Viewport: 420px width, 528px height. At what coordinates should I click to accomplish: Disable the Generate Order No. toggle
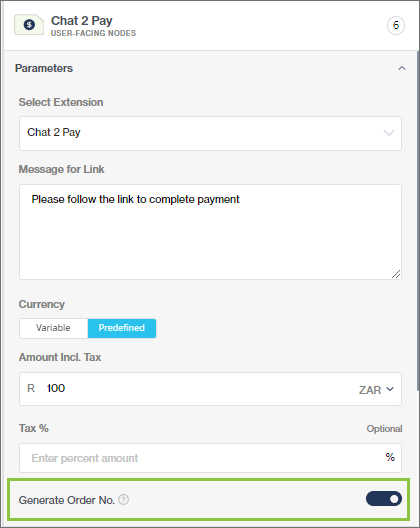click(x=384, y=499)
